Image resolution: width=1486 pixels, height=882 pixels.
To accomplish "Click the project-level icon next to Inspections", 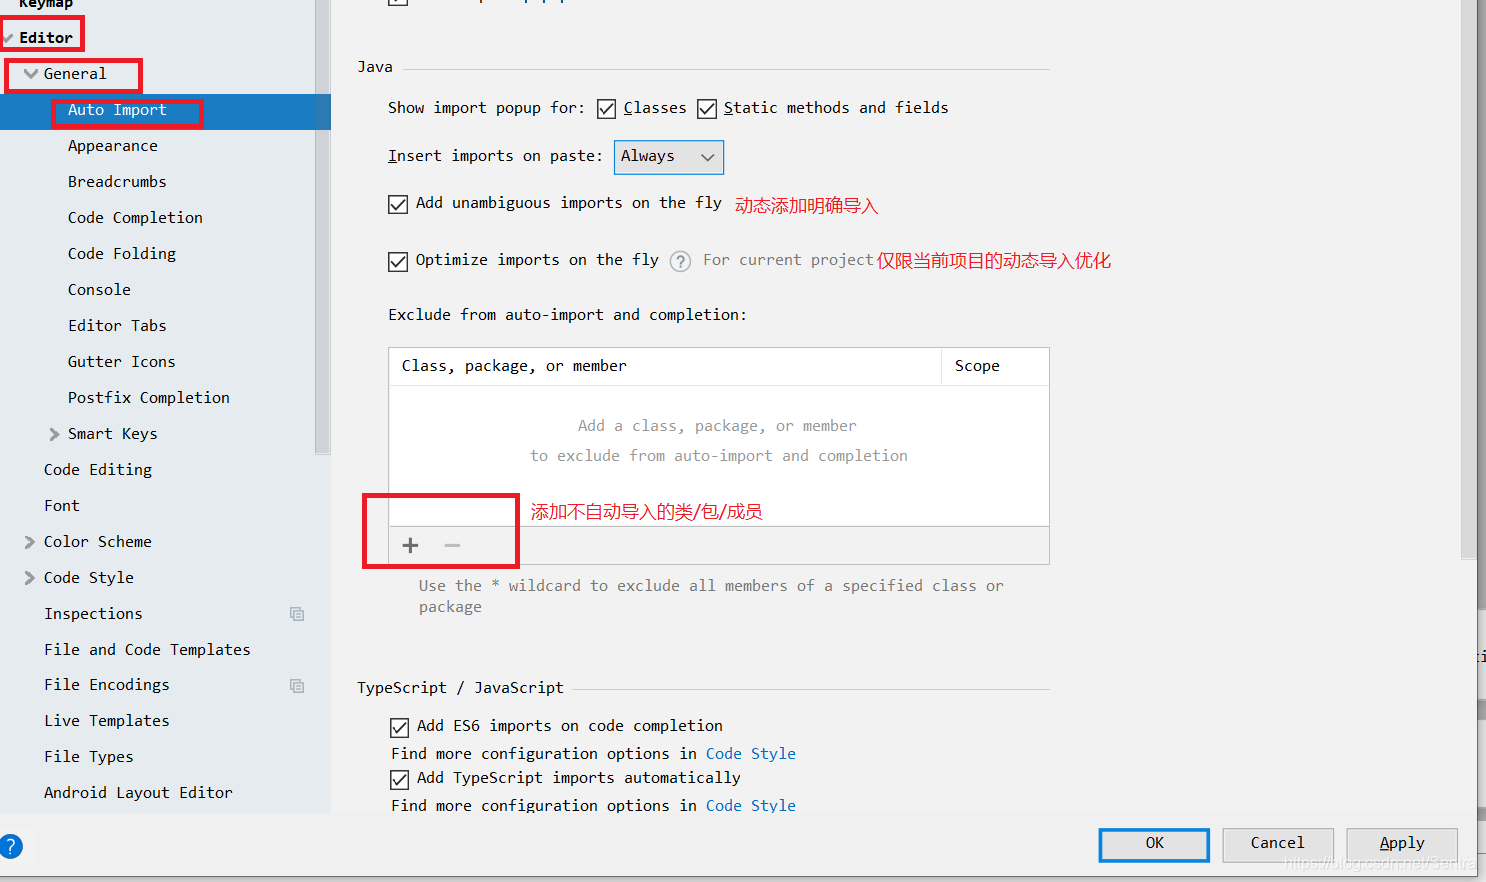I will click(297, 614).
